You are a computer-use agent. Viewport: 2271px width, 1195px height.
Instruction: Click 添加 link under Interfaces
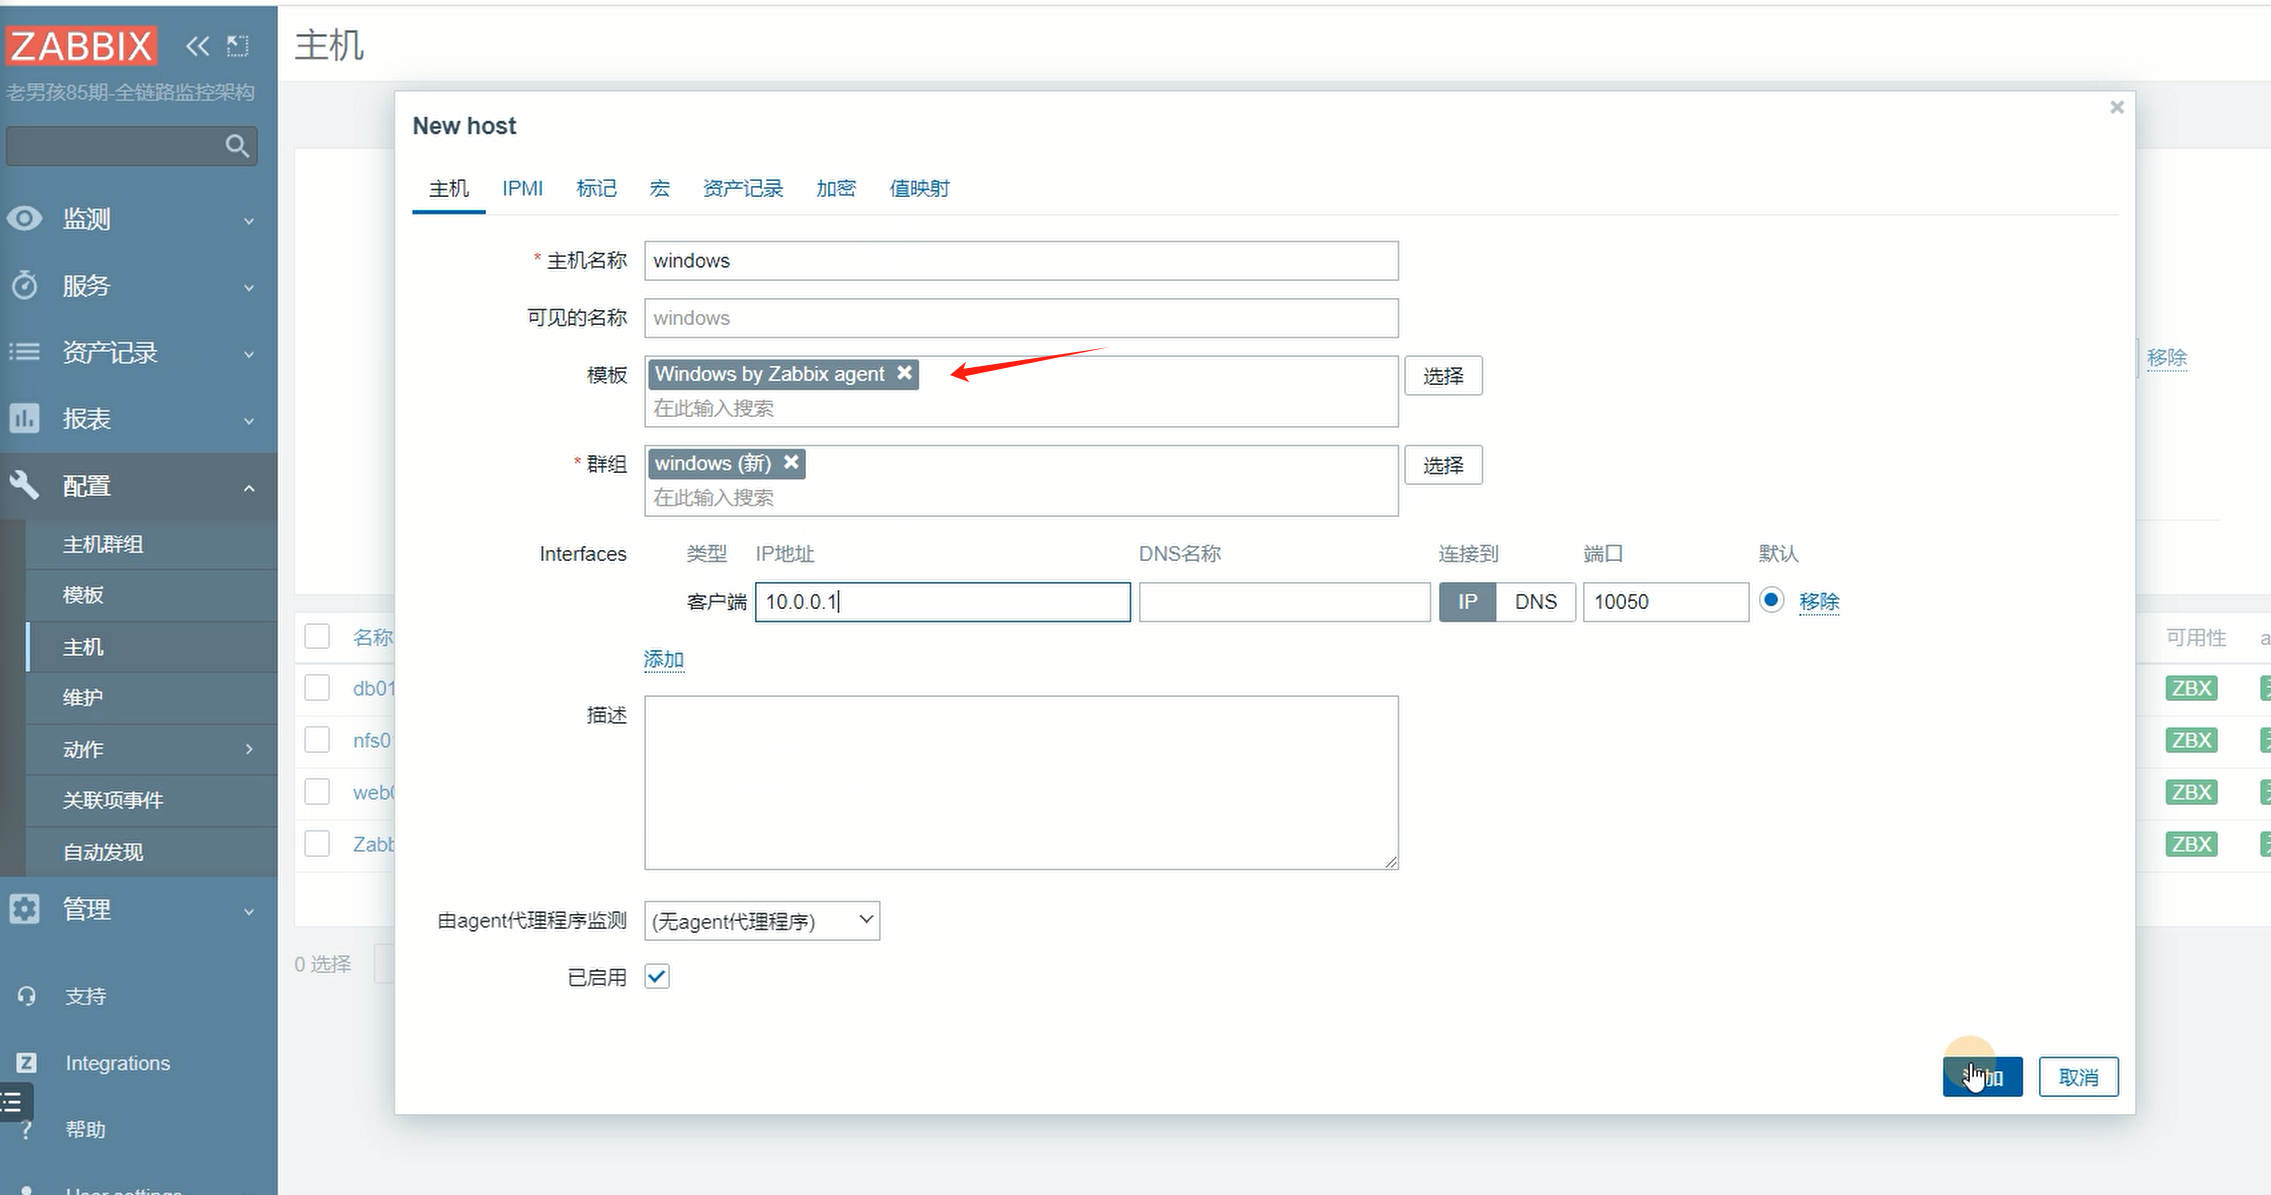pyautogui.click(x=664, y=659)
